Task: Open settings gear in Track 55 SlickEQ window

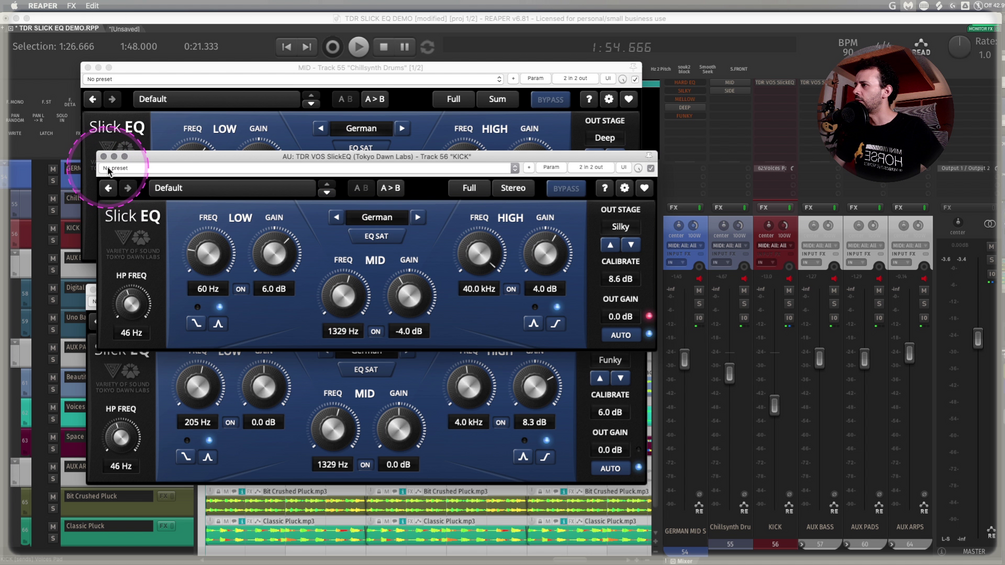Action: point(608,99)
